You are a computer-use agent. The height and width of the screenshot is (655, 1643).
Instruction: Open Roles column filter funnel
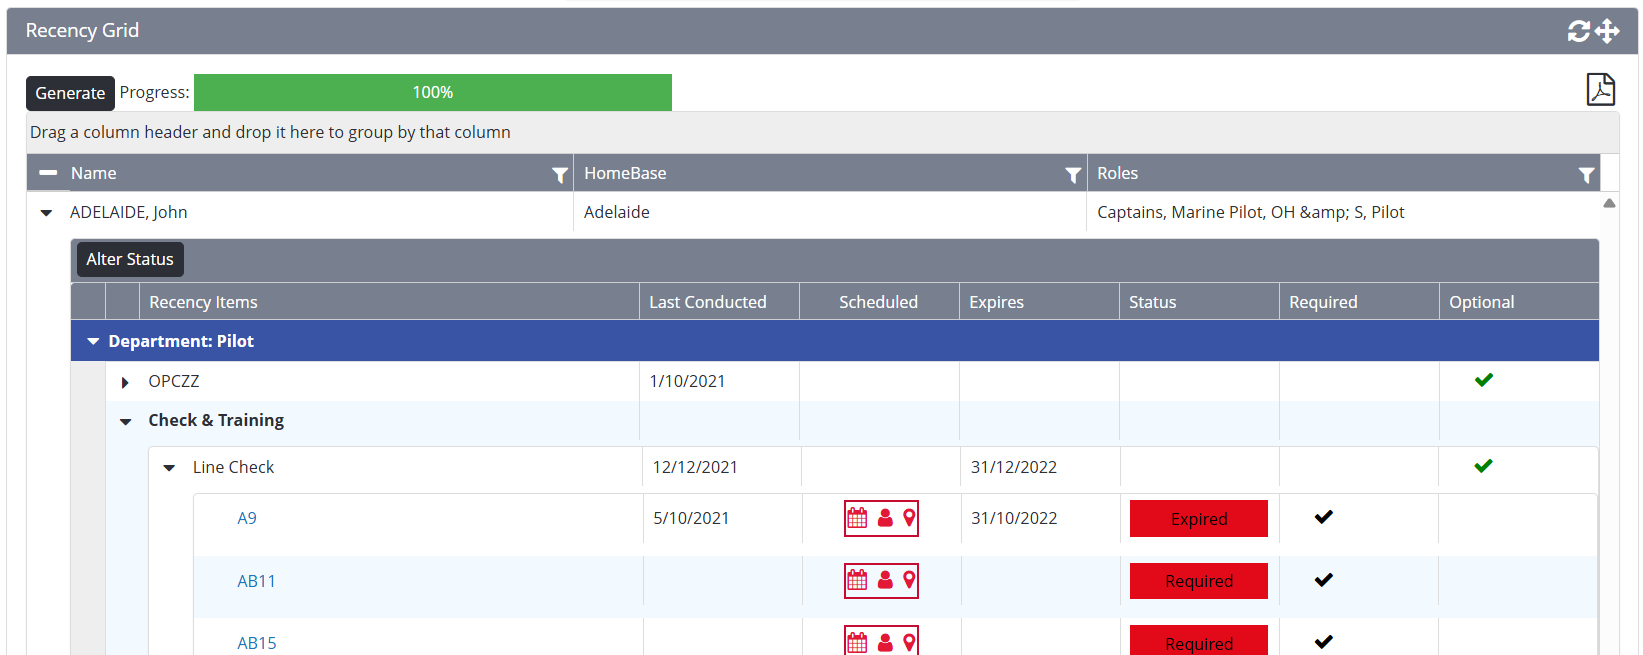point(1586,175)
